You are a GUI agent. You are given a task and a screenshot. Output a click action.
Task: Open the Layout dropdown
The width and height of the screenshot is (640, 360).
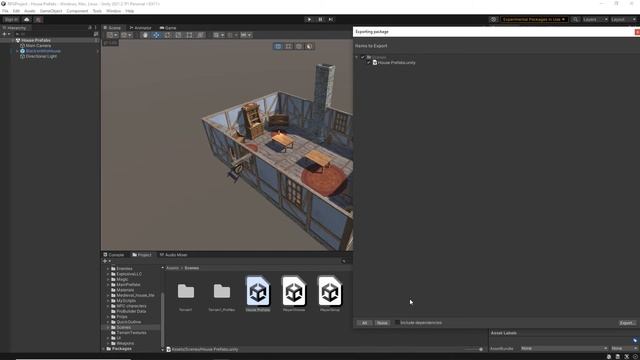point(624,19)
